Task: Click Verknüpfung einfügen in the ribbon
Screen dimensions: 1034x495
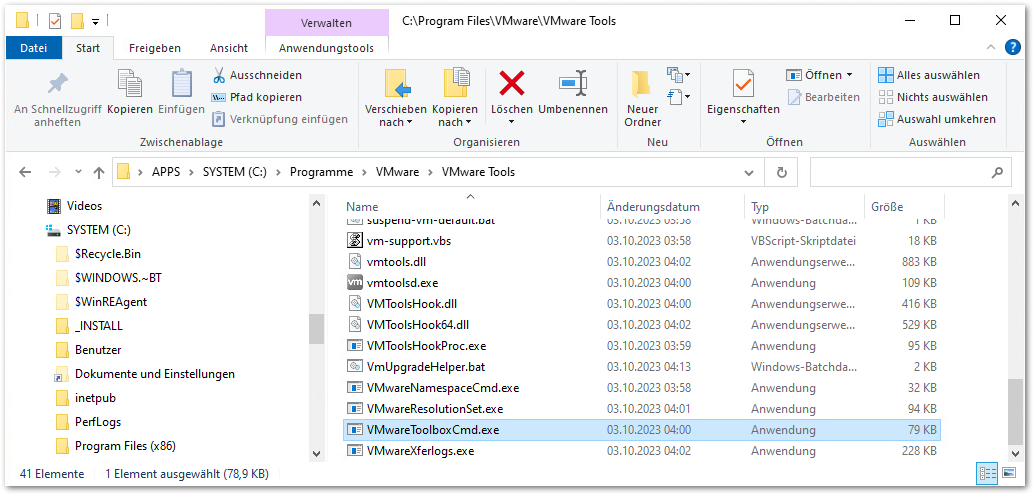Action: (280, 119)
